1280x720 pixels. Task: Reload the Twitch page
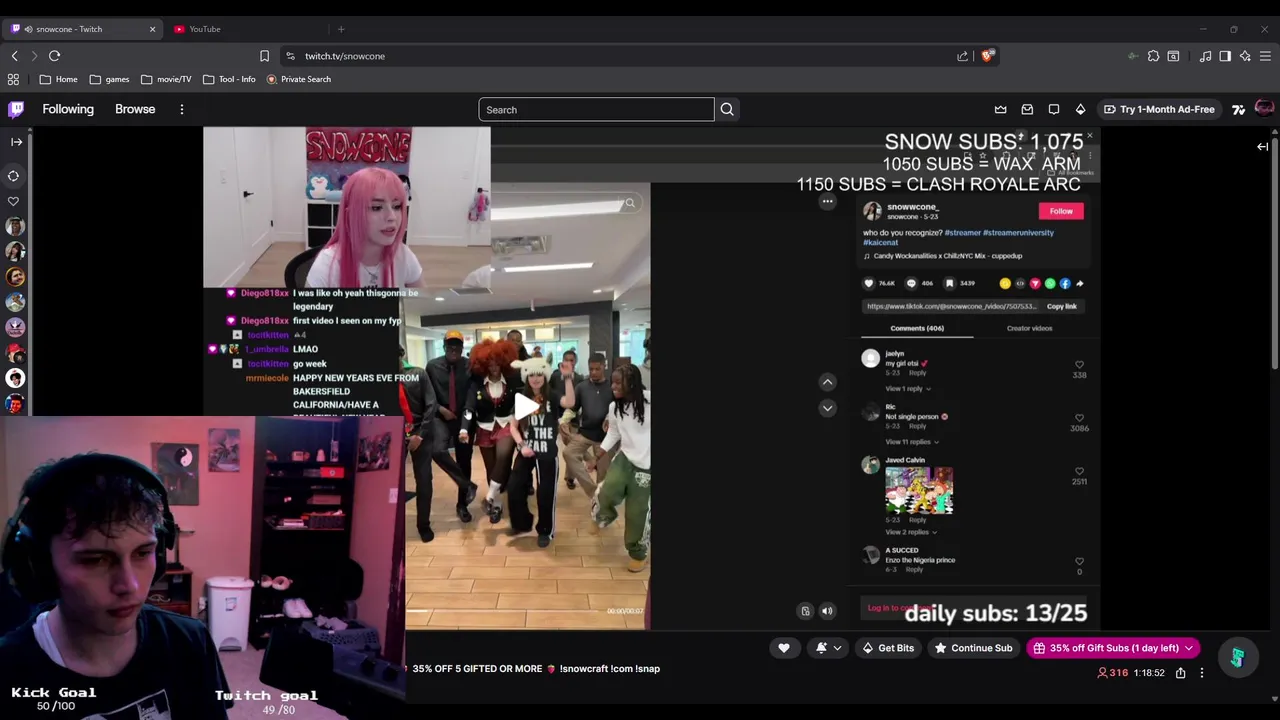click(x=54, y=56)
